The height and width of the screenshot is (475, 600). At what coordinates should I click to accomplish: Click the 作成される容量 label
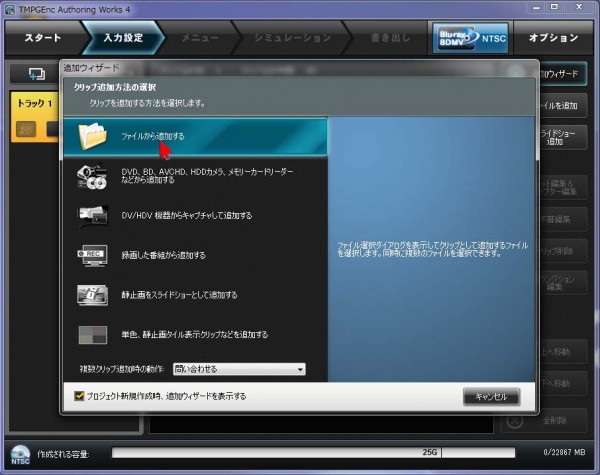point(63,454)
